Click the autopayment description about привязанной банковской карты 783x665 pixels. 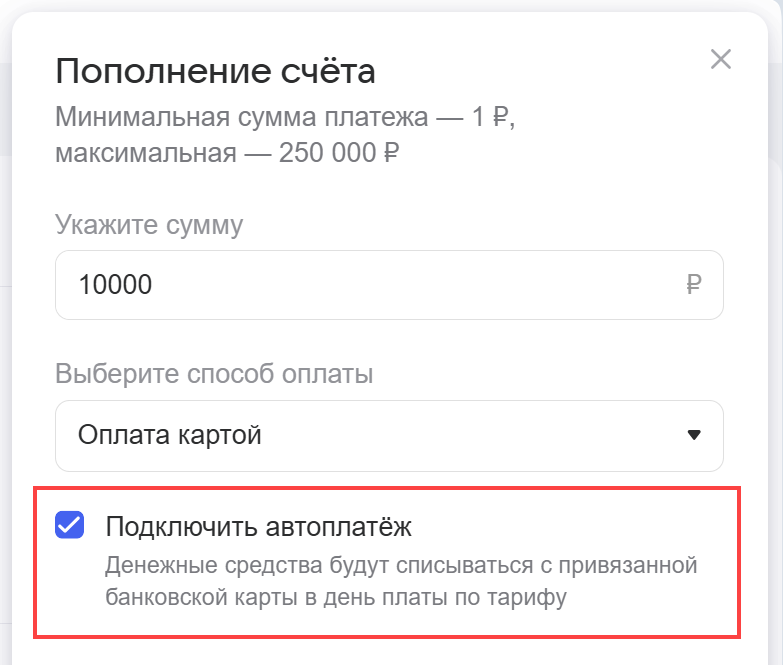point(400,567)
